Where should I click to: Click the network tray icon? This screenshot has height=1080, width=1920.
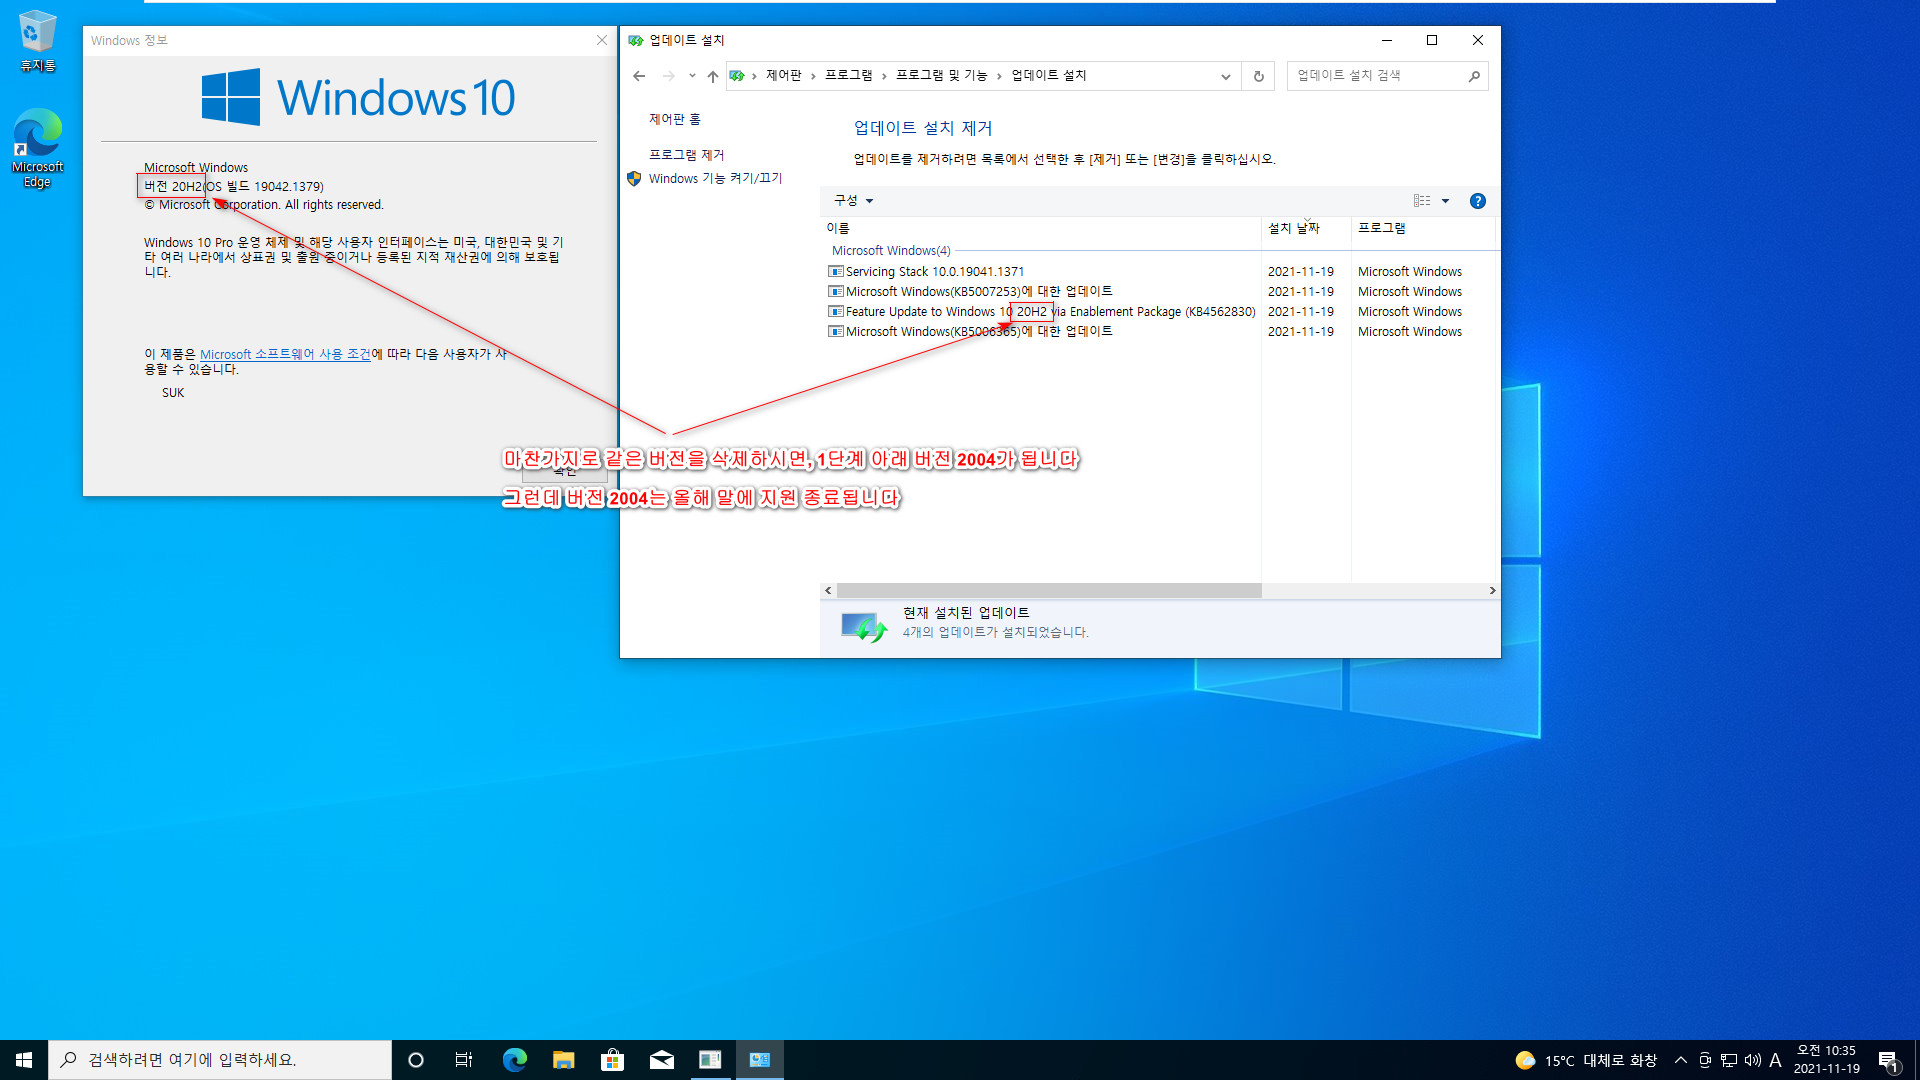point(1728,1060)
